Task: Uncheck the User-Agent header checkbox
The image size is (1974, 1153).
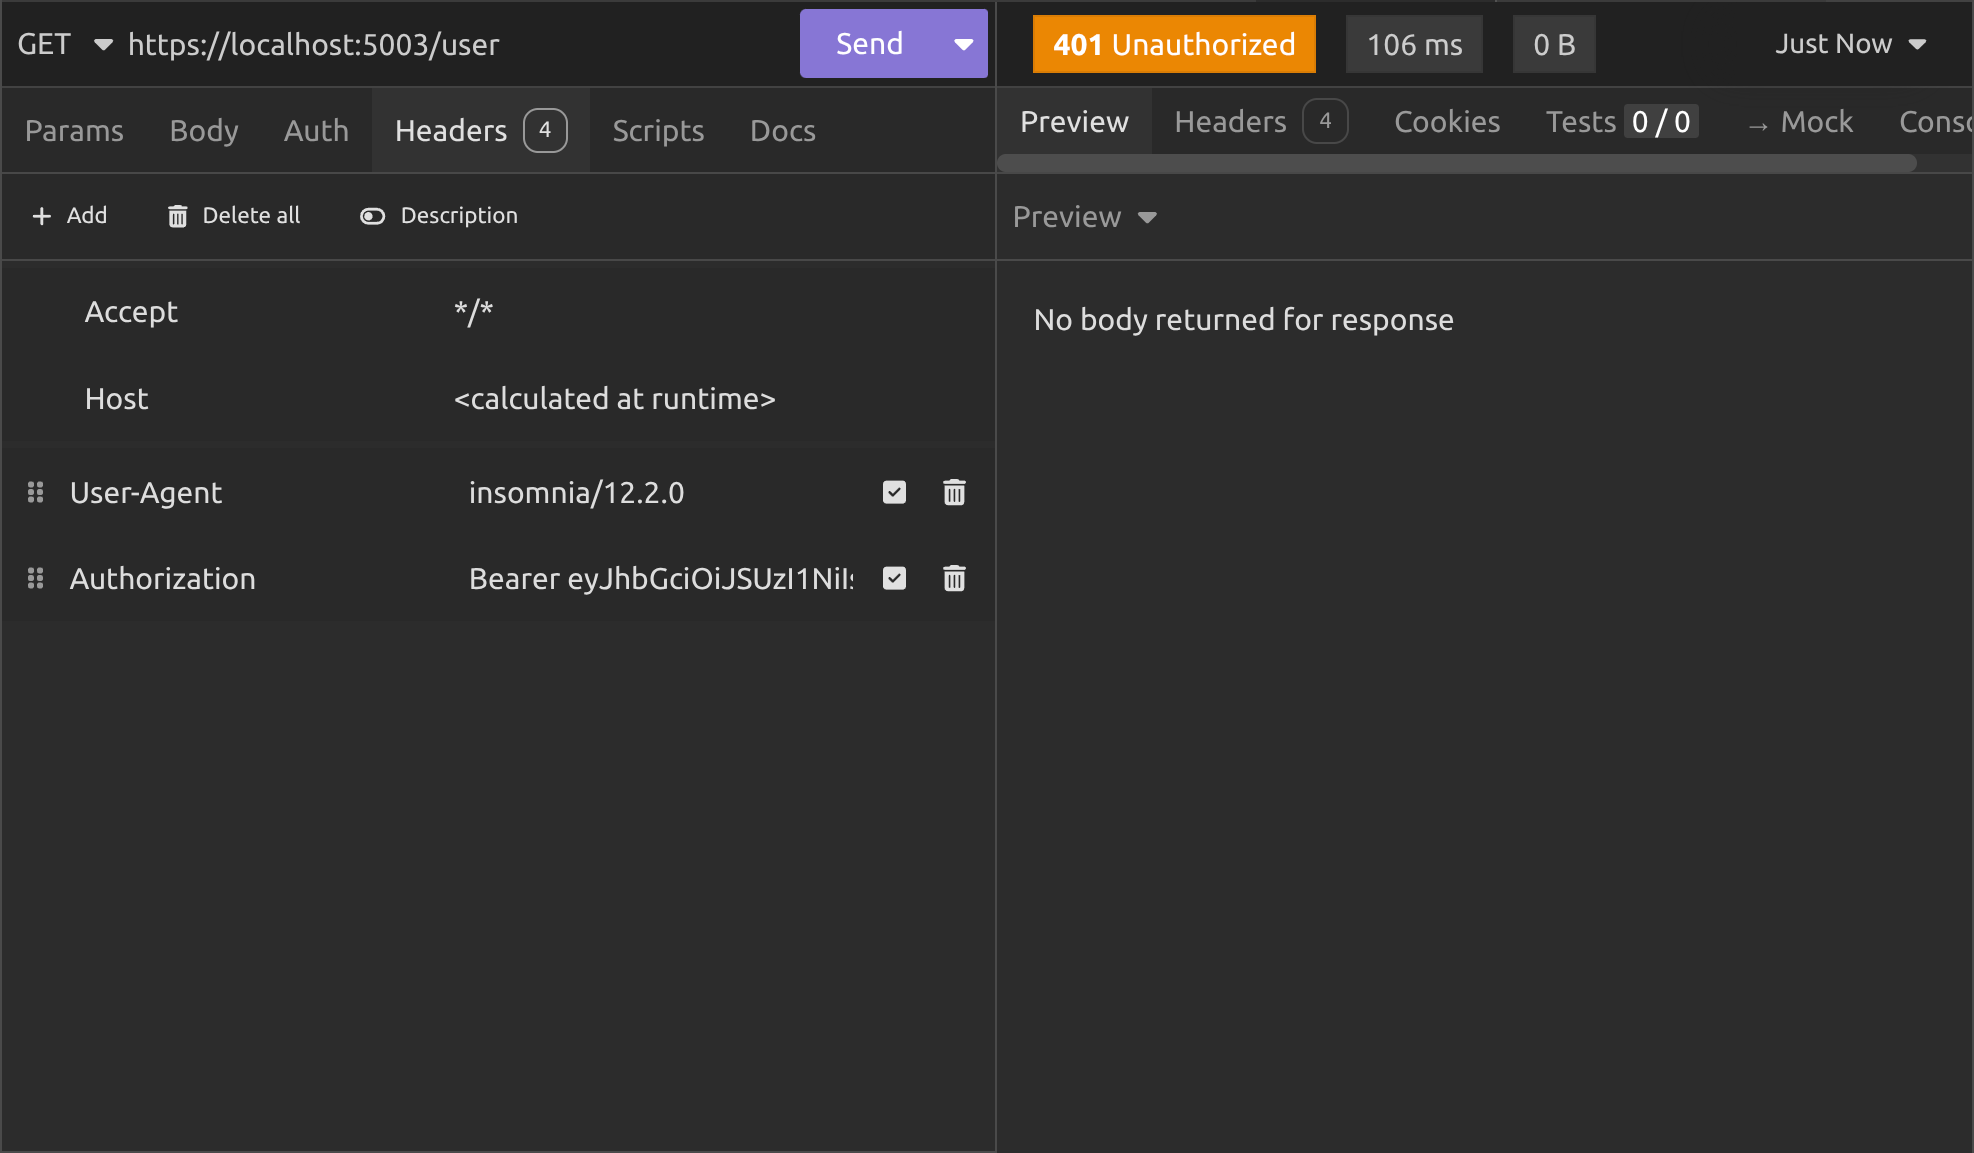Action: [x=894, y=492]
